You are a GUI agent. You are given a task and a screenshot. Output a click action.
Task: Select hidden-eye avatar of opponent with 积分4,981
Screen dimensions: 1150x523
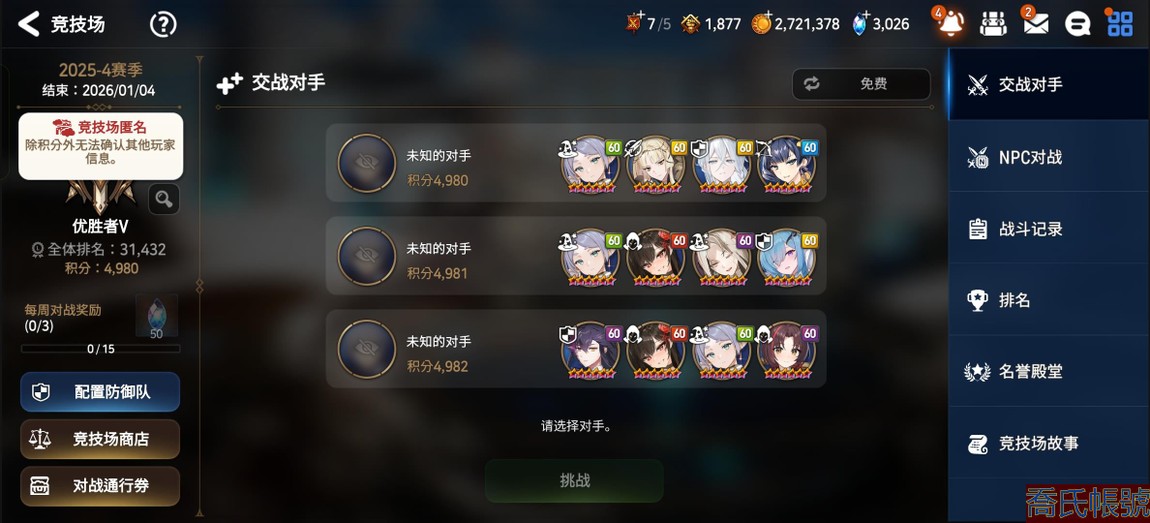click(367, 255)
